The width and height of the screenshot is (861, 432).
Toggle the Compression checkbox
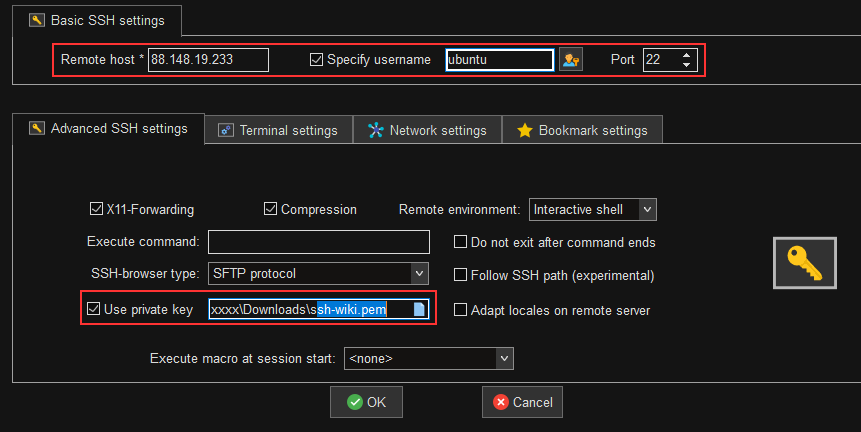coord(270,210)
